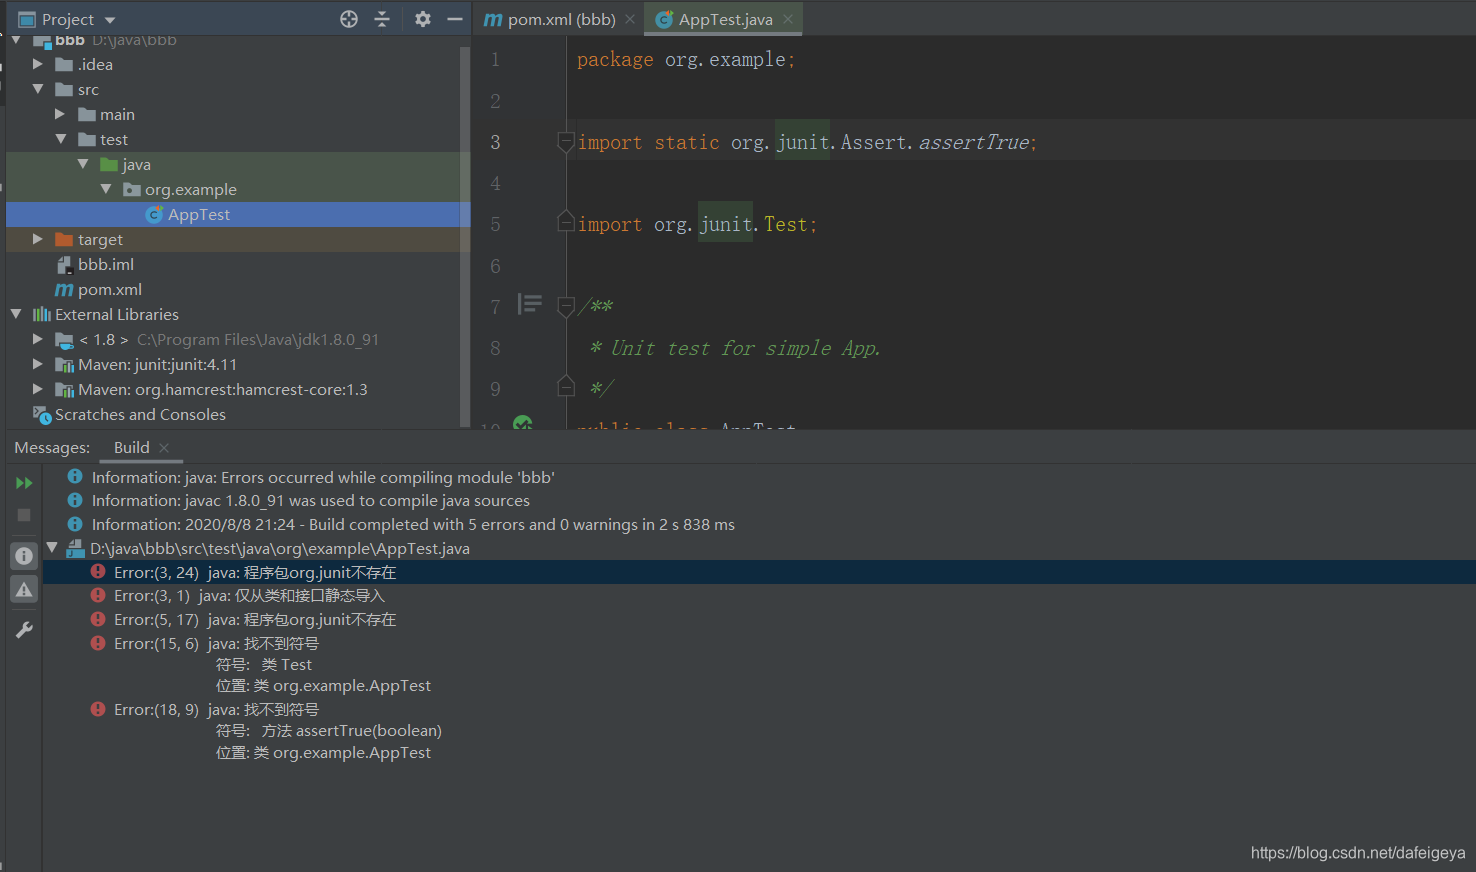Expand the .idea folder
The image size is (1476, 872).
tap(38, 64)
